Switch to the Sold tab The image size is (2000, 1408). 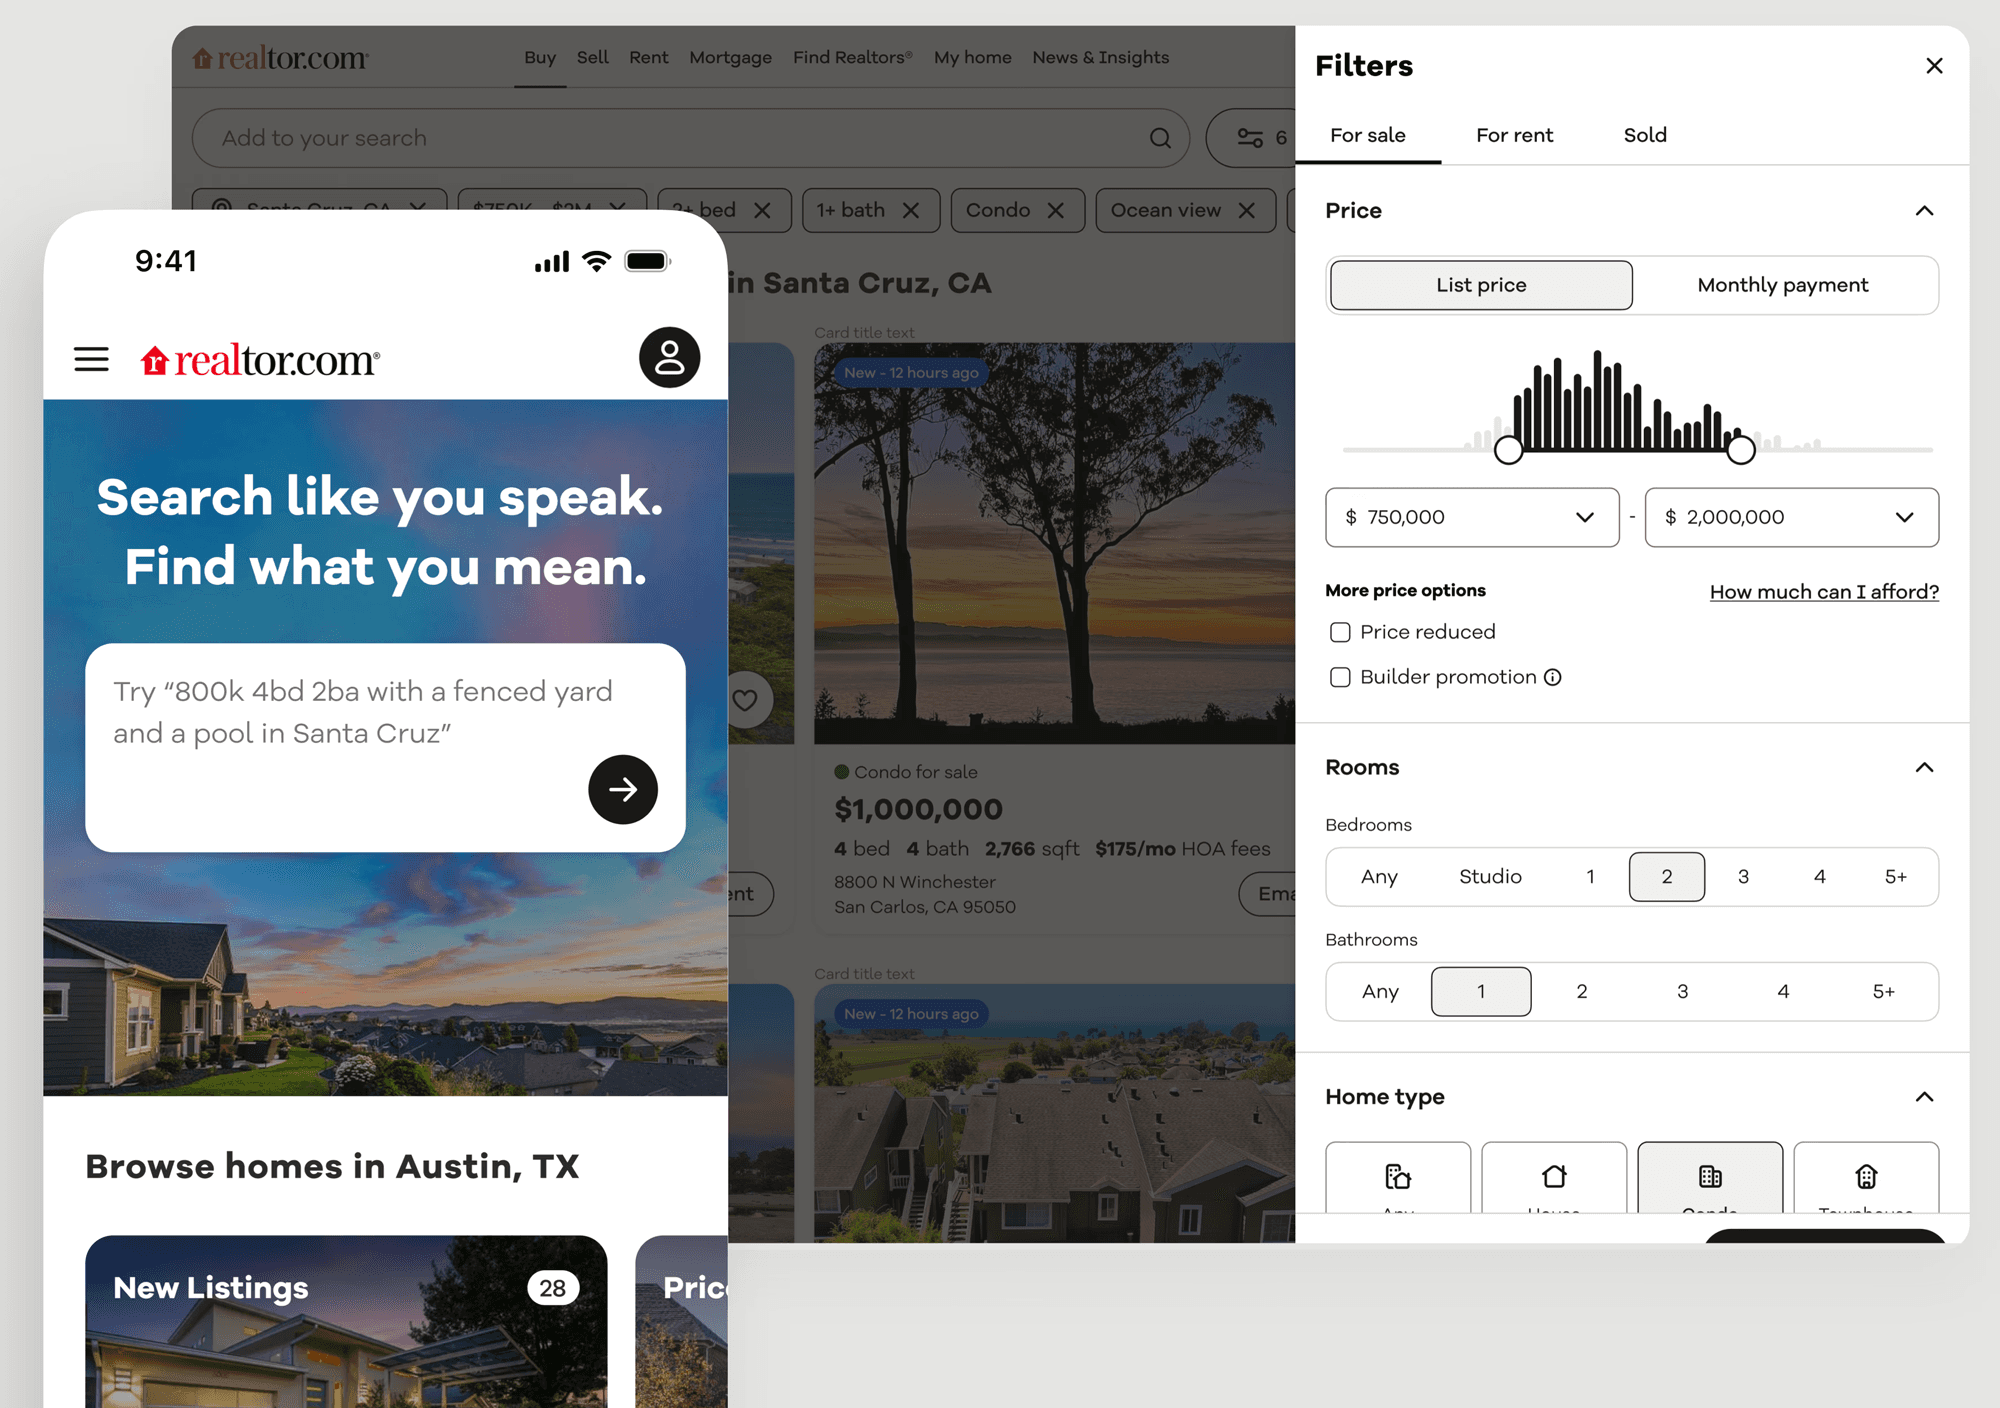point(1645,135)
